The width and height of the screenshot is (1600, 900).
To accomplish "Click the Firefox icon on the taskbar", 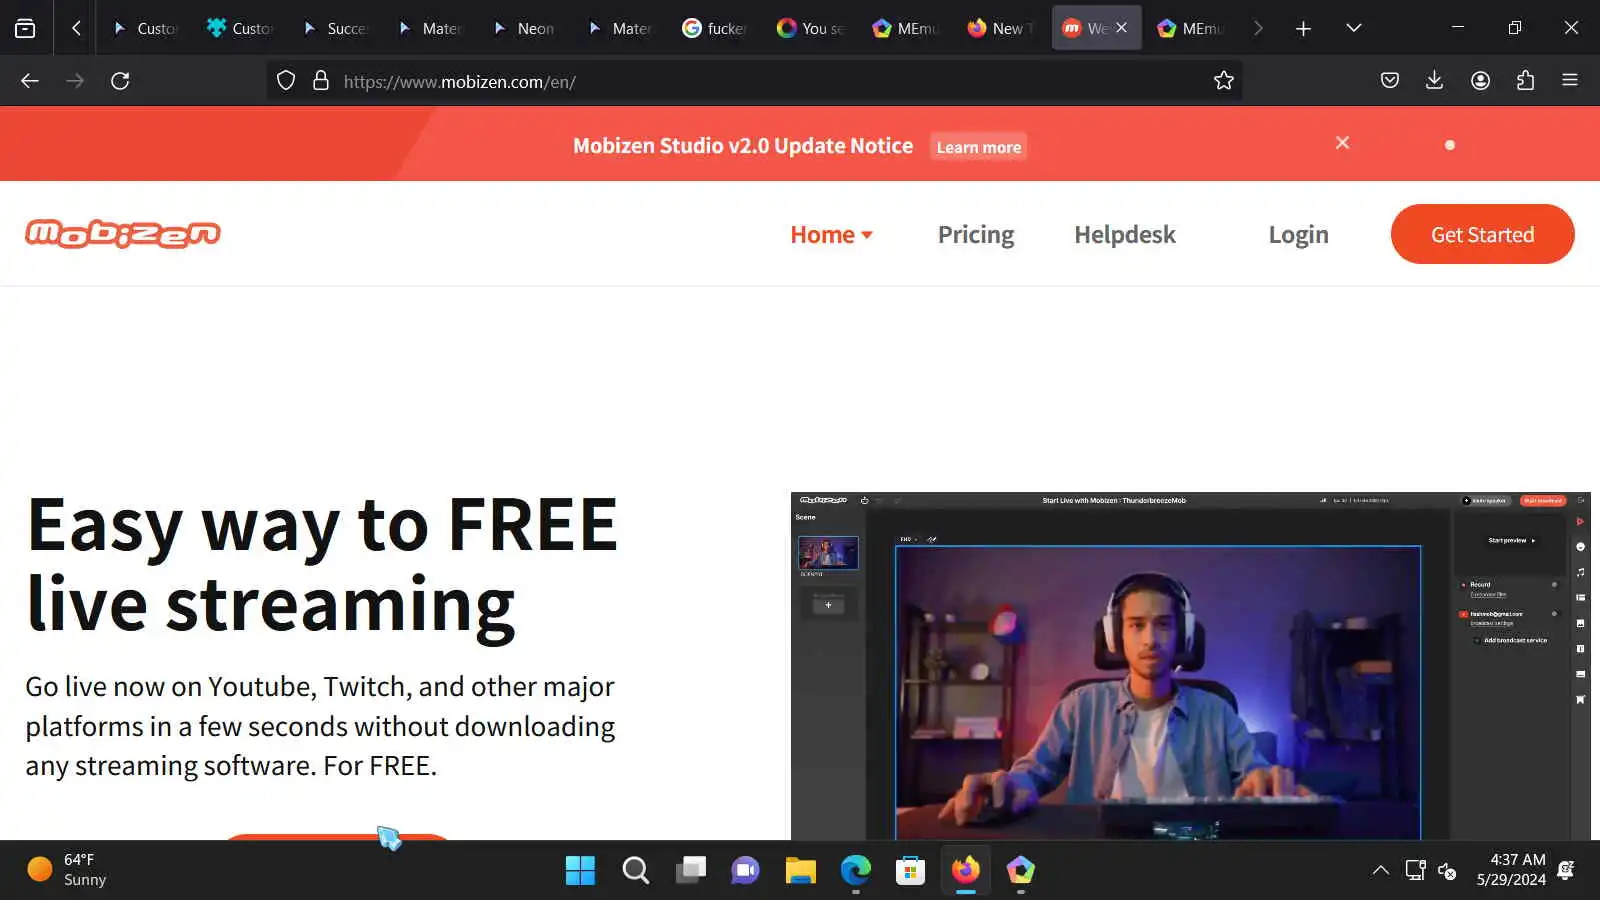I will coord(965,870).
